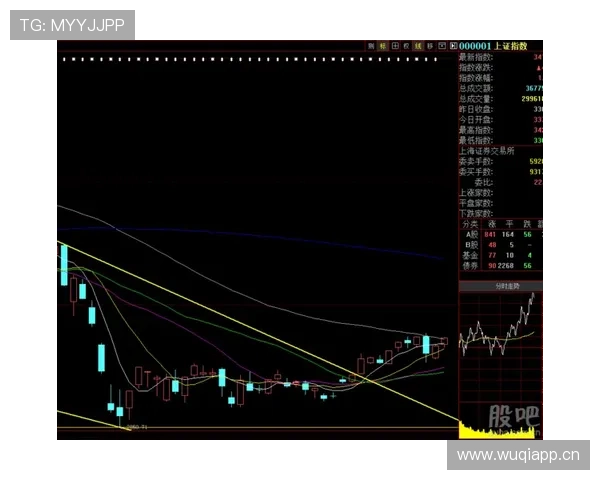Click the 分类 table header

(470, 224)
